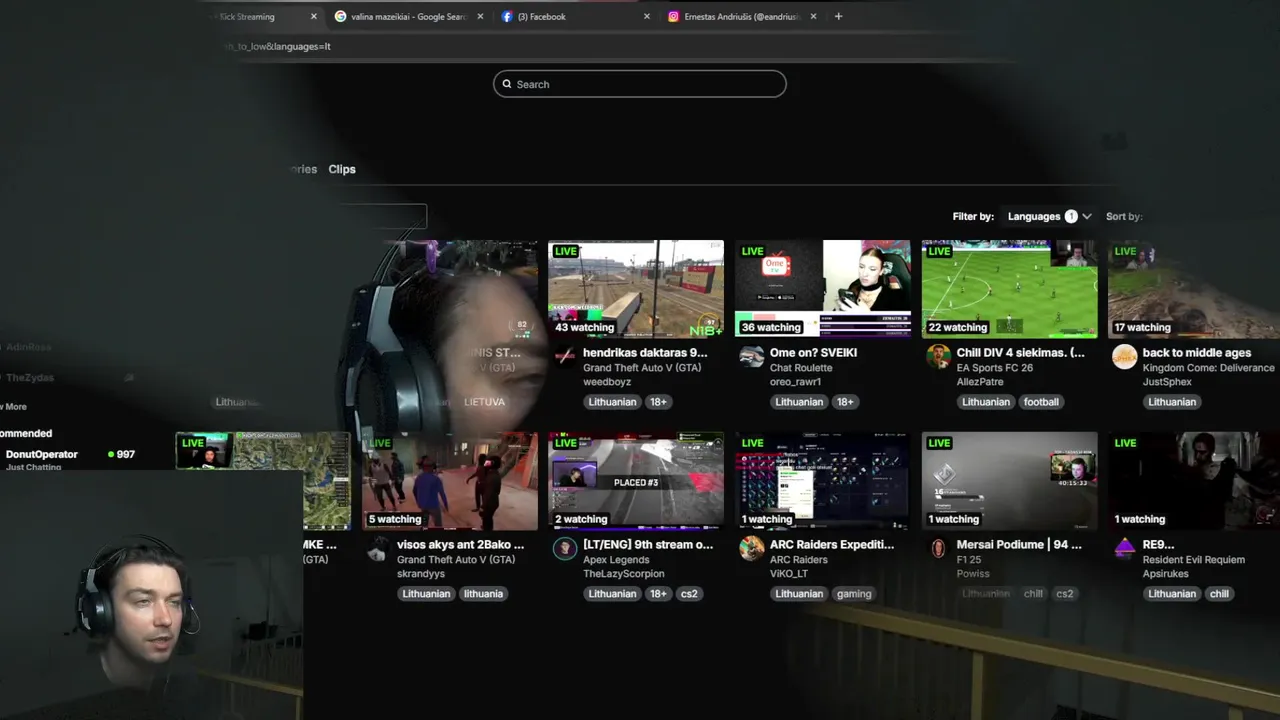Click chill tag under Apsirukes stream

coord(1219,594)
